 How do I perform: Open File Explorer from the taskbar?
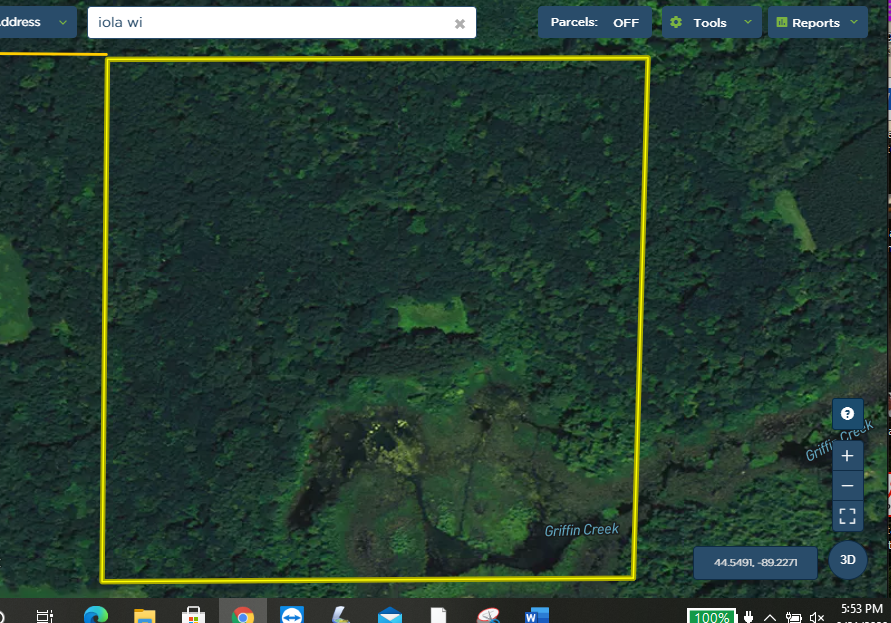[145, 615]
